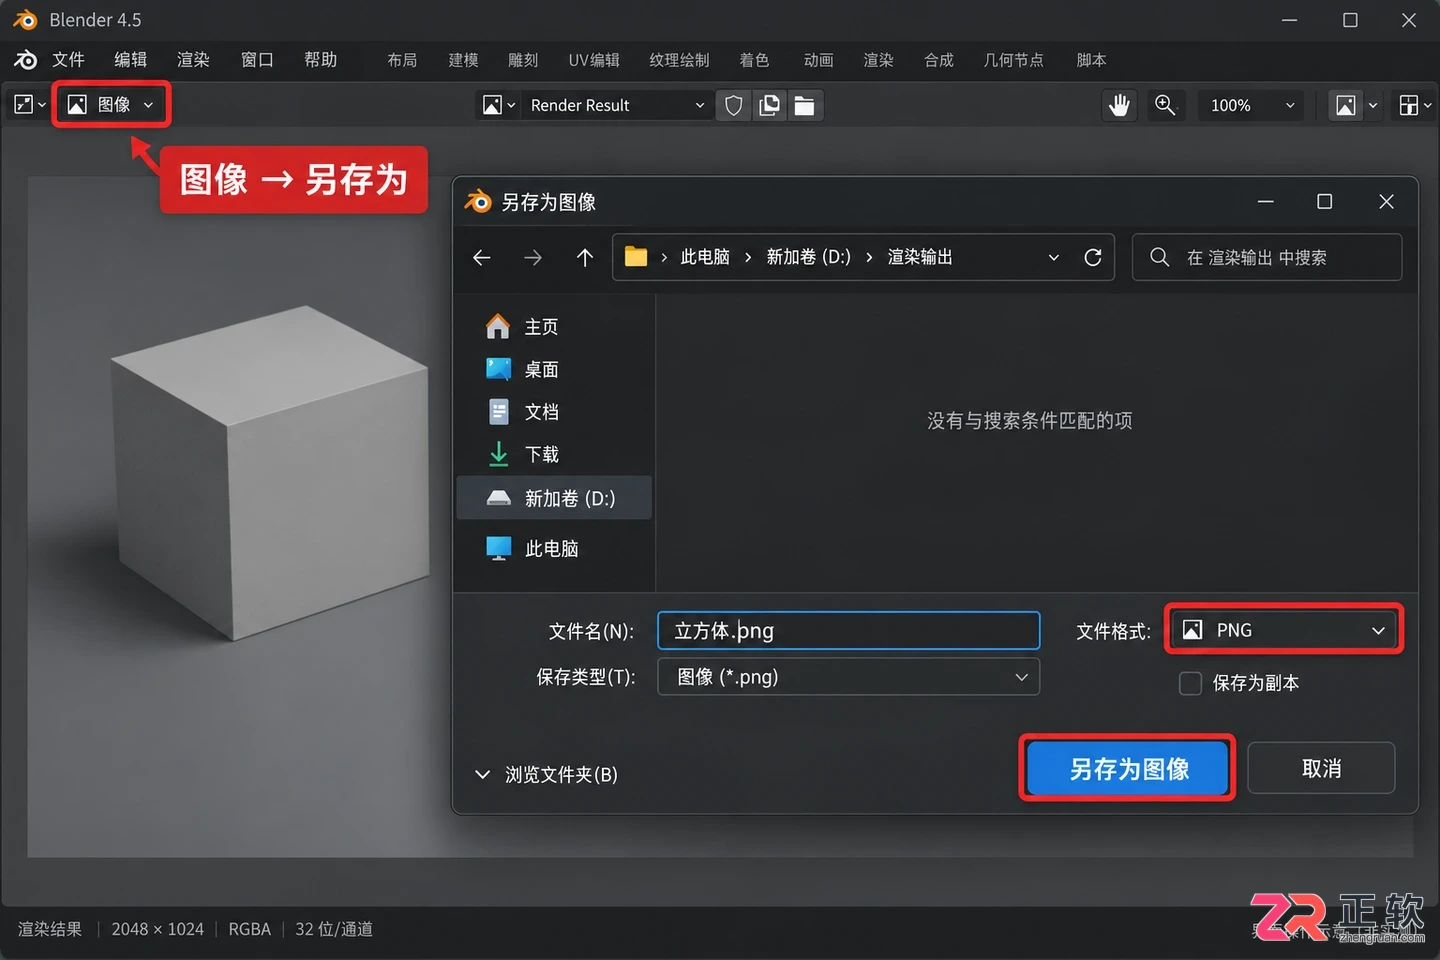Open the 编辑 menu
1440x960 pixels.
[130, 60]
